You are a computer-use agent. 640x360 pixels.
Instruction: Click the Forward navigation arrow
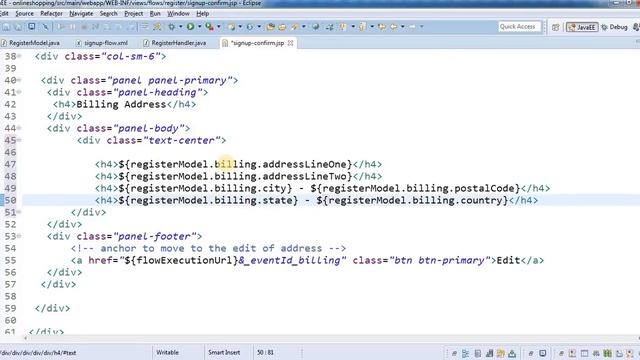pyautogui.click(x=412, y=27)
